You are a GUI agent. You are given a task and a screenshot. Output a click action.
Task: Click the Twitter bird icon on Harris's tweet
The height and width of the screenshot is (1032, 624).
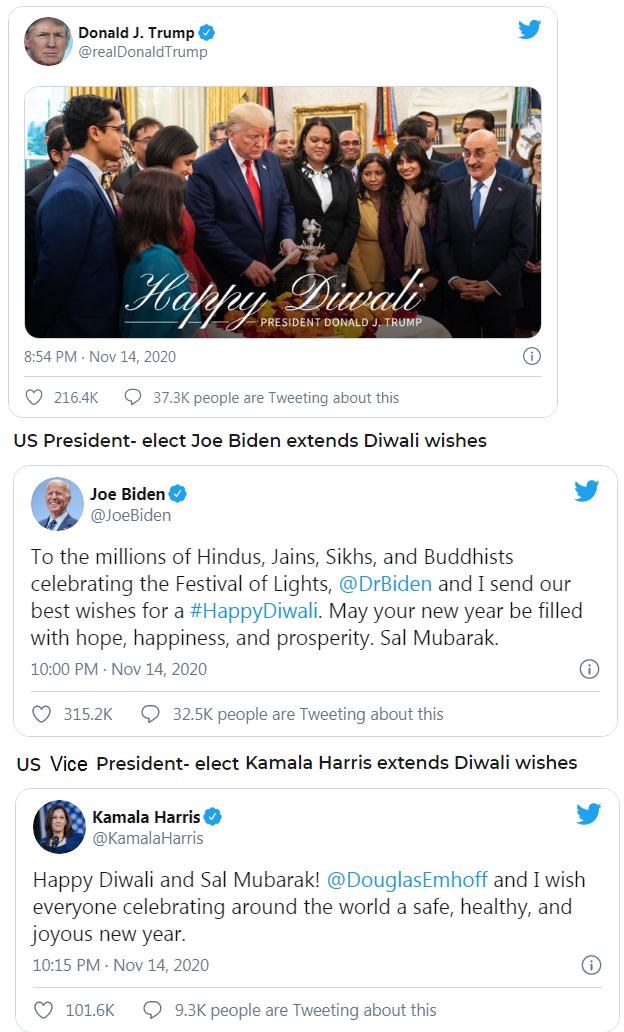coord(588,814)
